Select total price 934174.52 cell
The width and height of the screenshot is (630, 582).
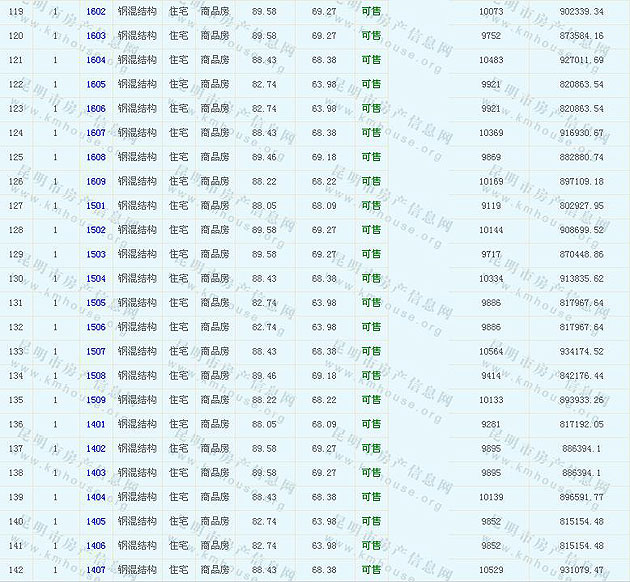point(581,351)
